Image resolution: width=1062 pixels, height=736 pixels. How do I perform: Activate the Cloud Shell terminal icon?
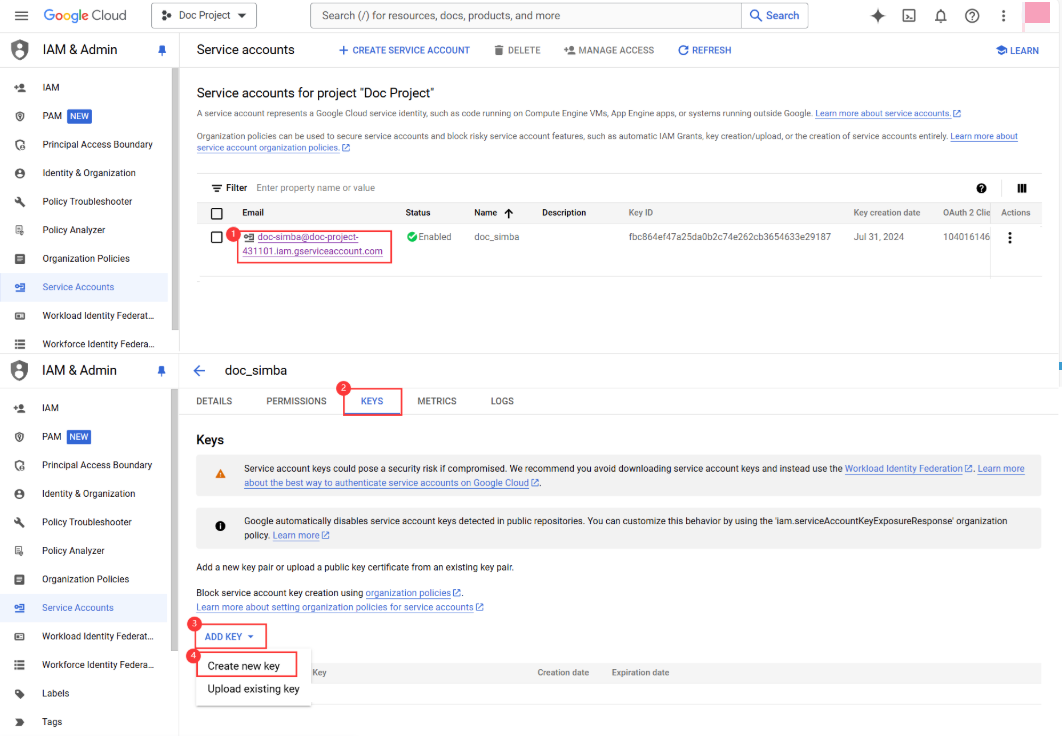pyautogui.click(x=909, y=16)
